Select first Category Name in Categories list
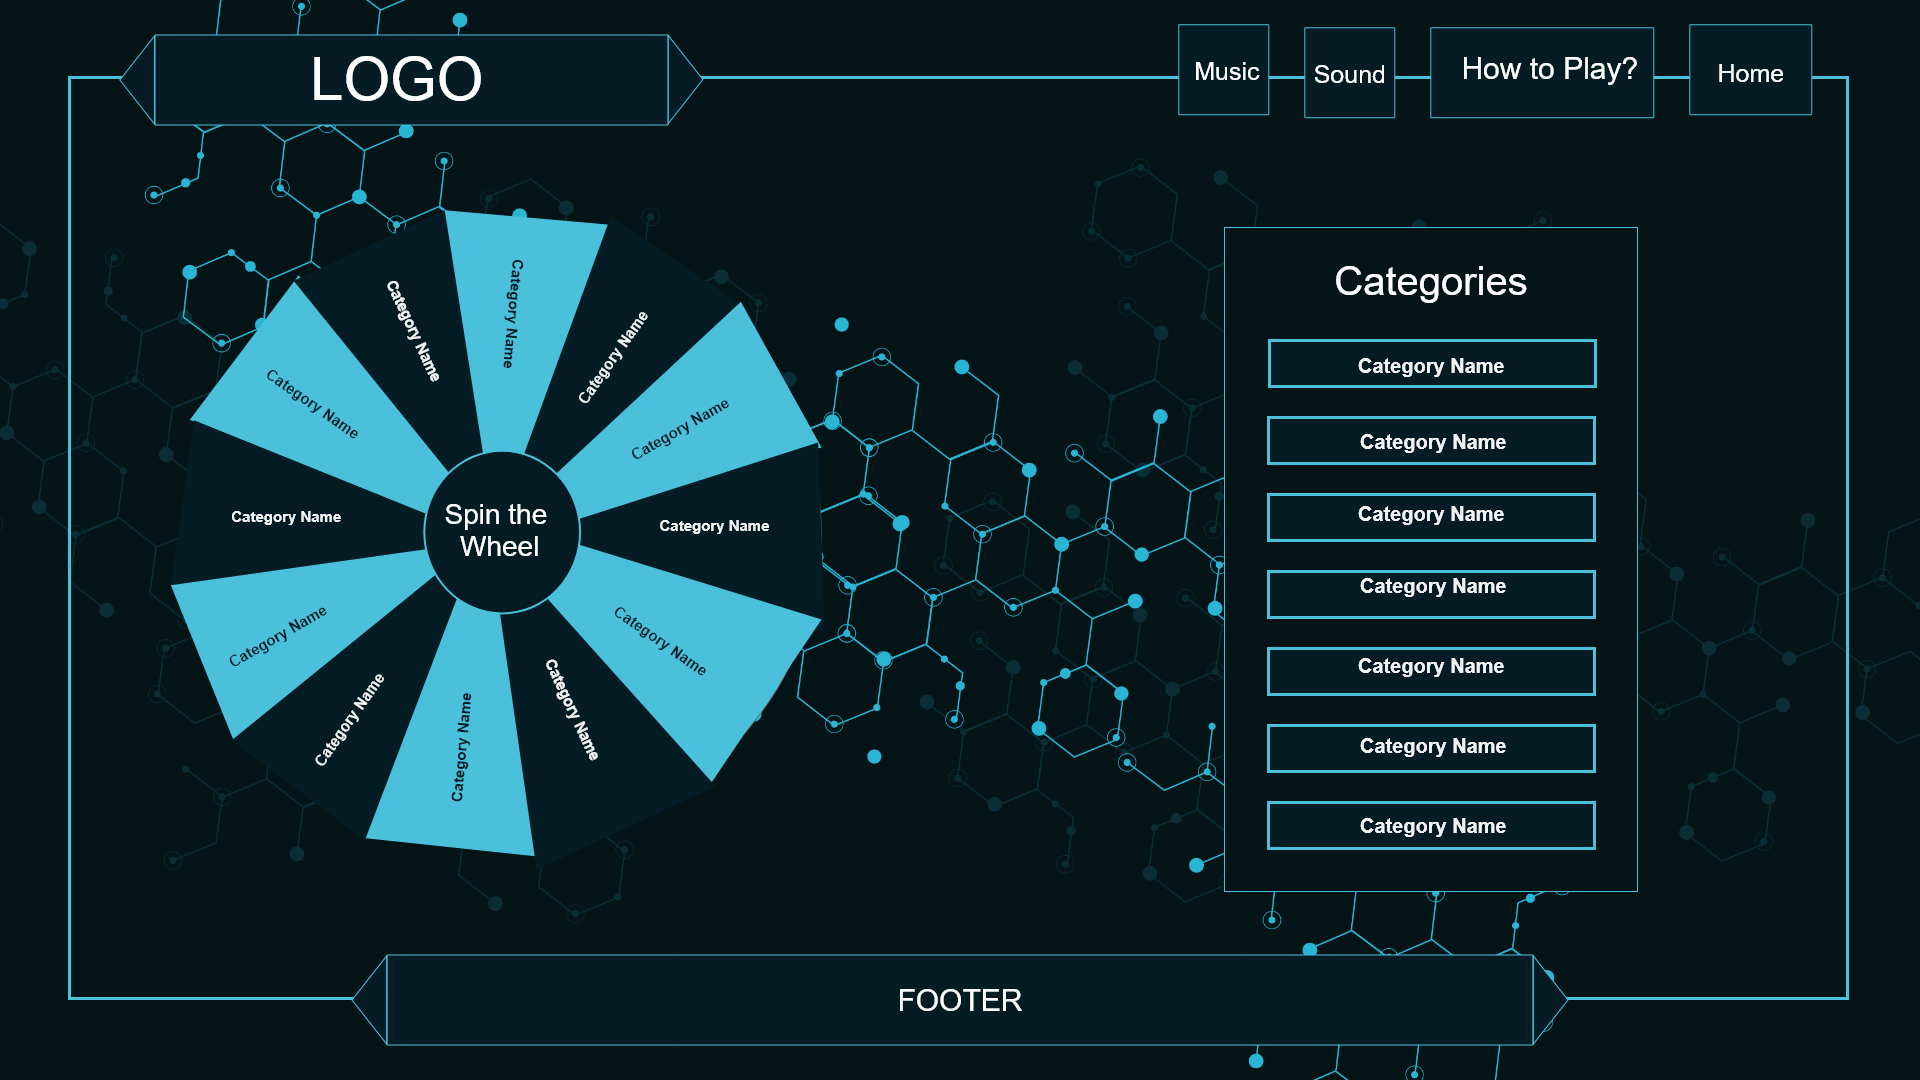 click(x=1431, y=365)
